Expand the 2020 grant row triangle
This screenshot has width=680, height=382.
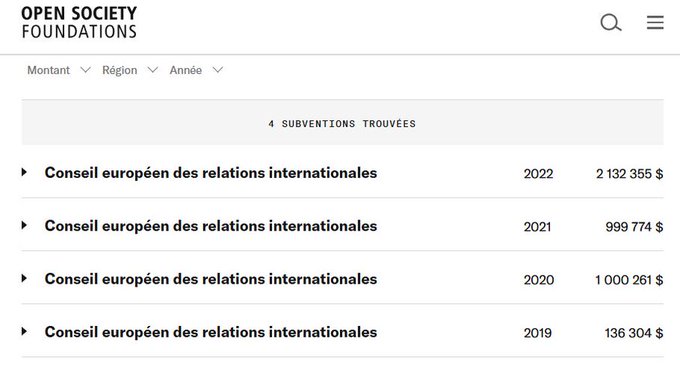[x=24, y=278]
